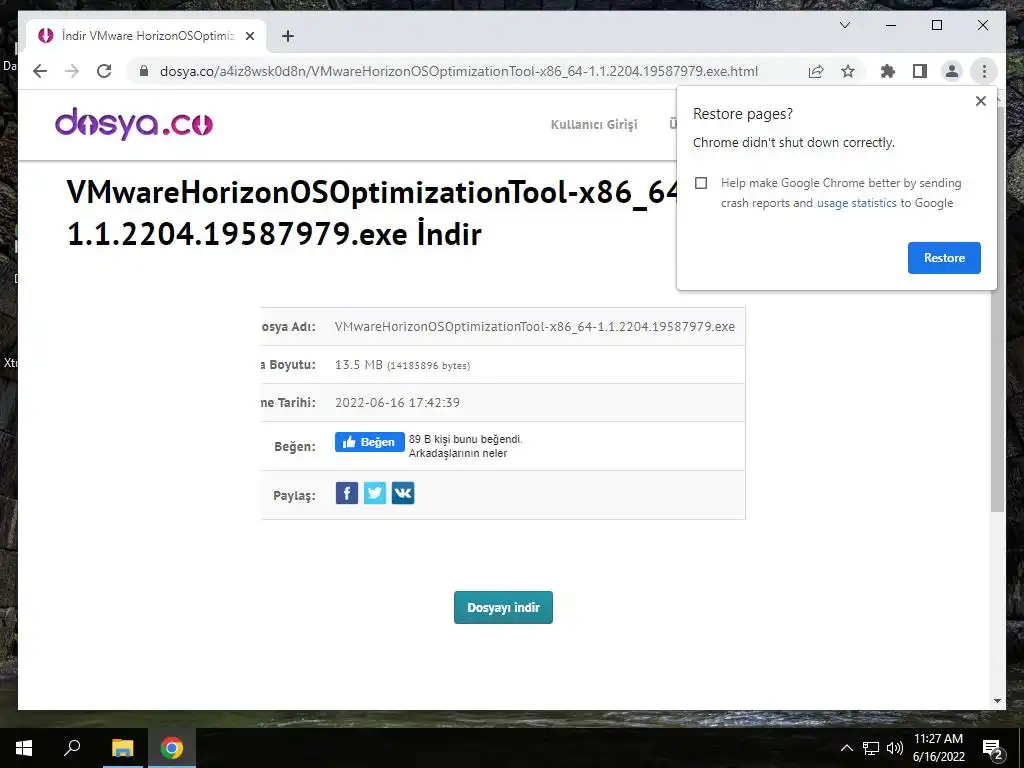Share this page using the share icon

tap(816, 71)
